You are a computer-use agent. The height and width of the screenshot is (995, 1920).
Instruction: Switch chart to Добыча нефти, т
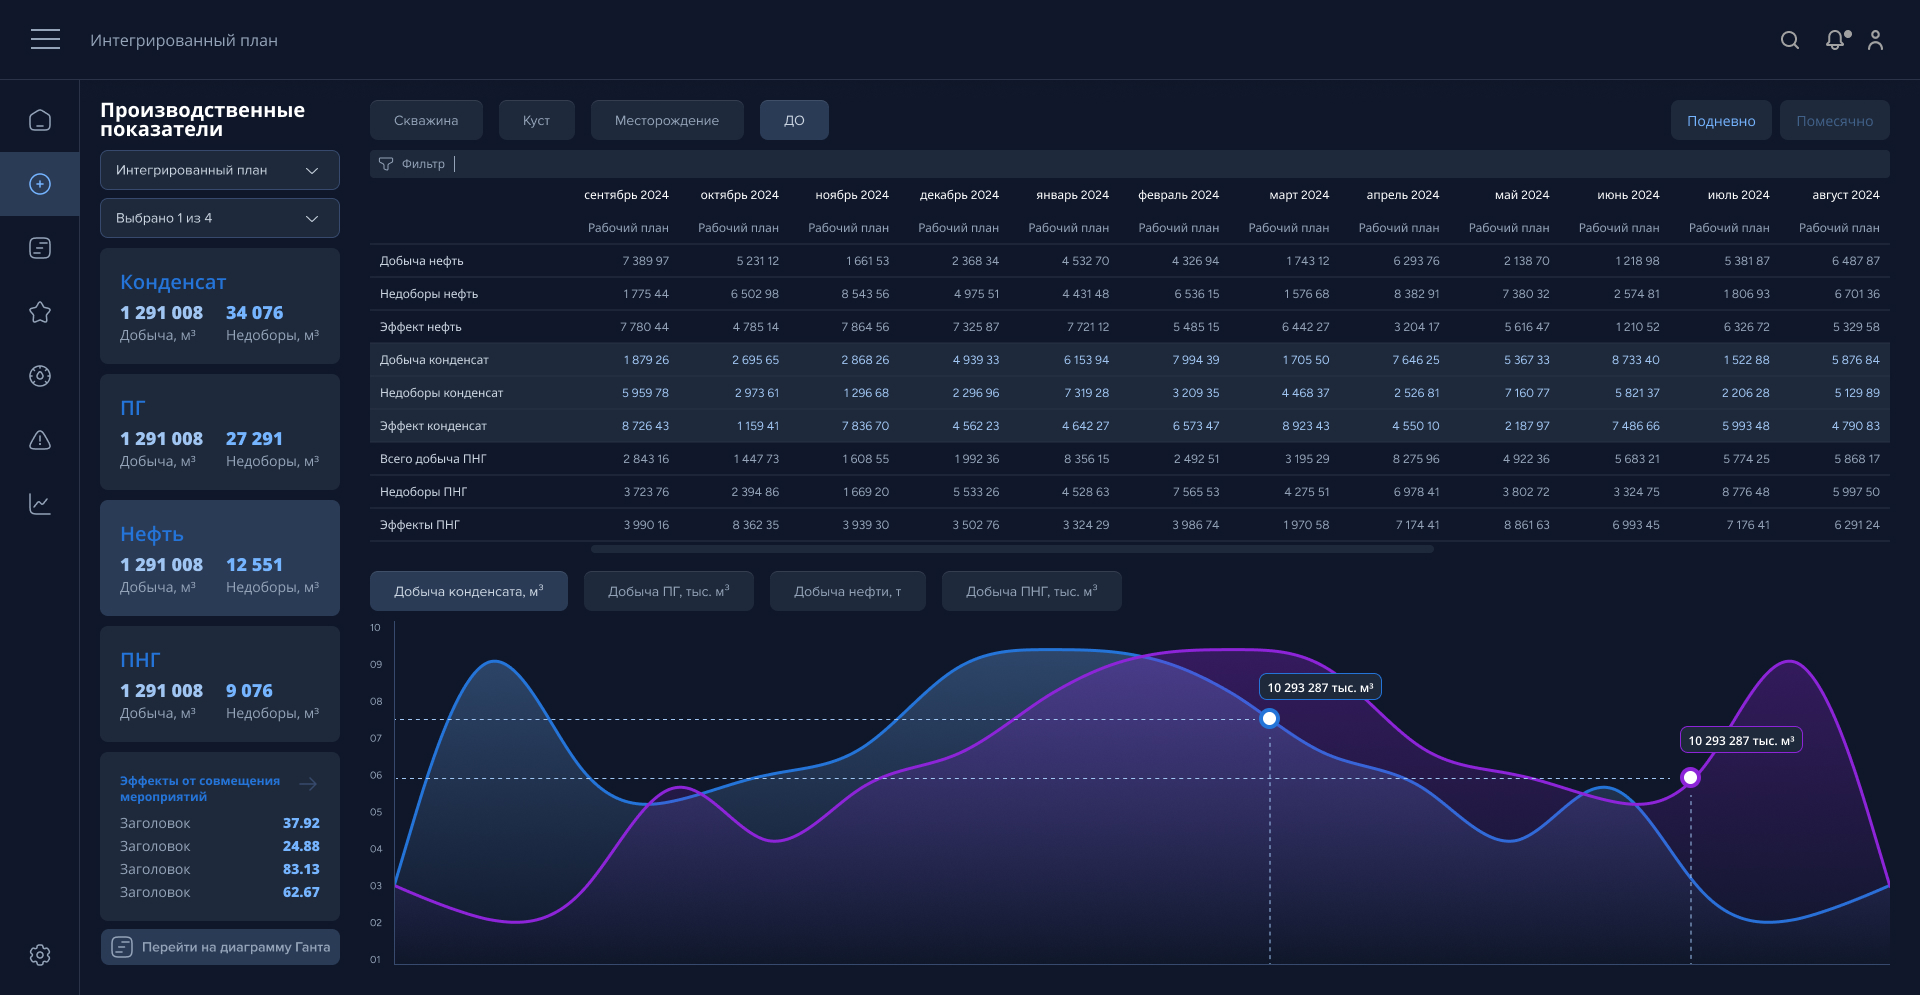click(x=847, y=592)
